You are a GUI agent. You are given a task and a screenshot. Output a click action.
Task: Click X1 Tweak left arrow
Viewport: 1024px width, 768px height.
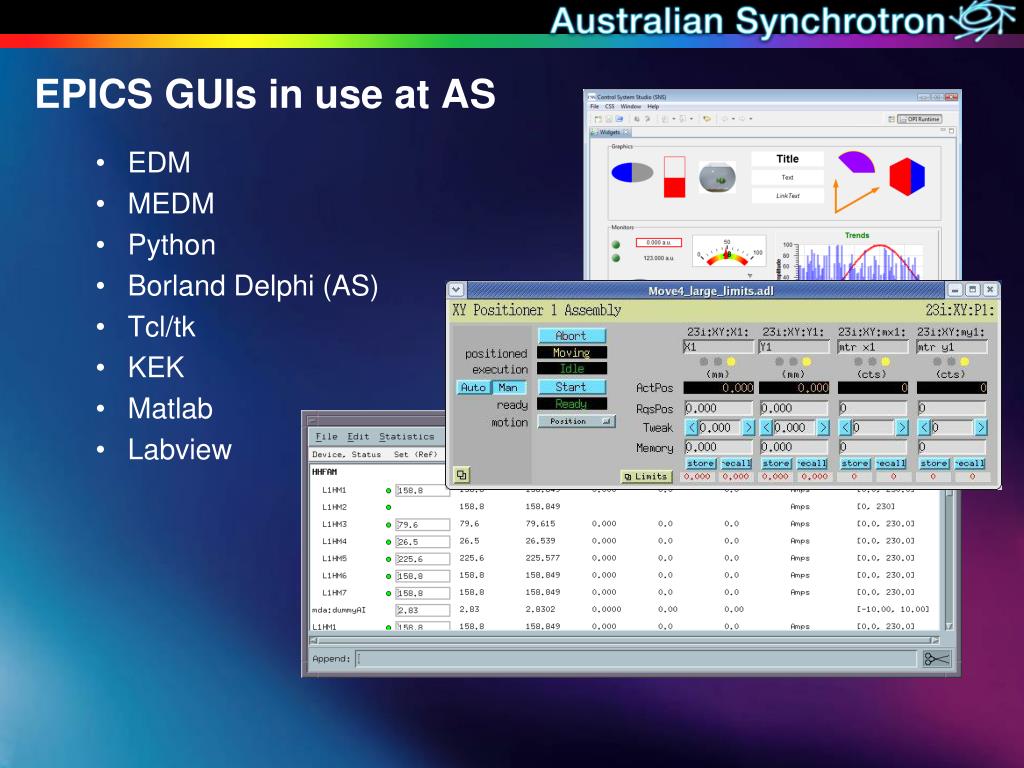(692, 428)
